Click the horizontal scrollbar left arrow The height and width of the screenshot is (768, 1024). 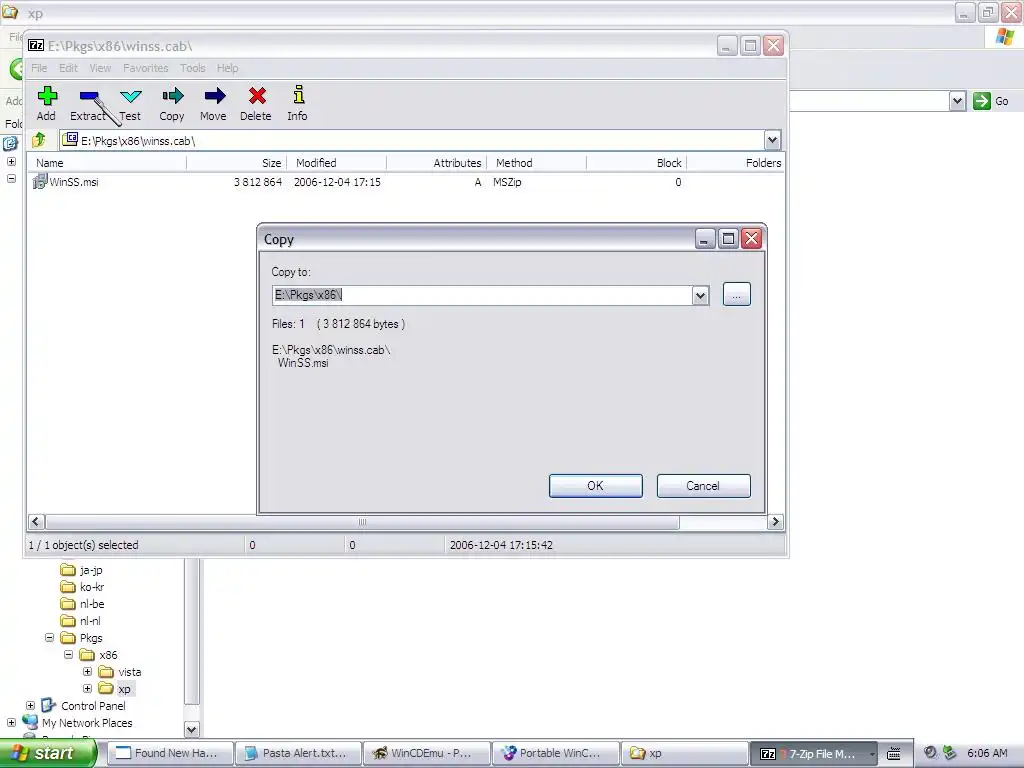(x=36, y=522)
